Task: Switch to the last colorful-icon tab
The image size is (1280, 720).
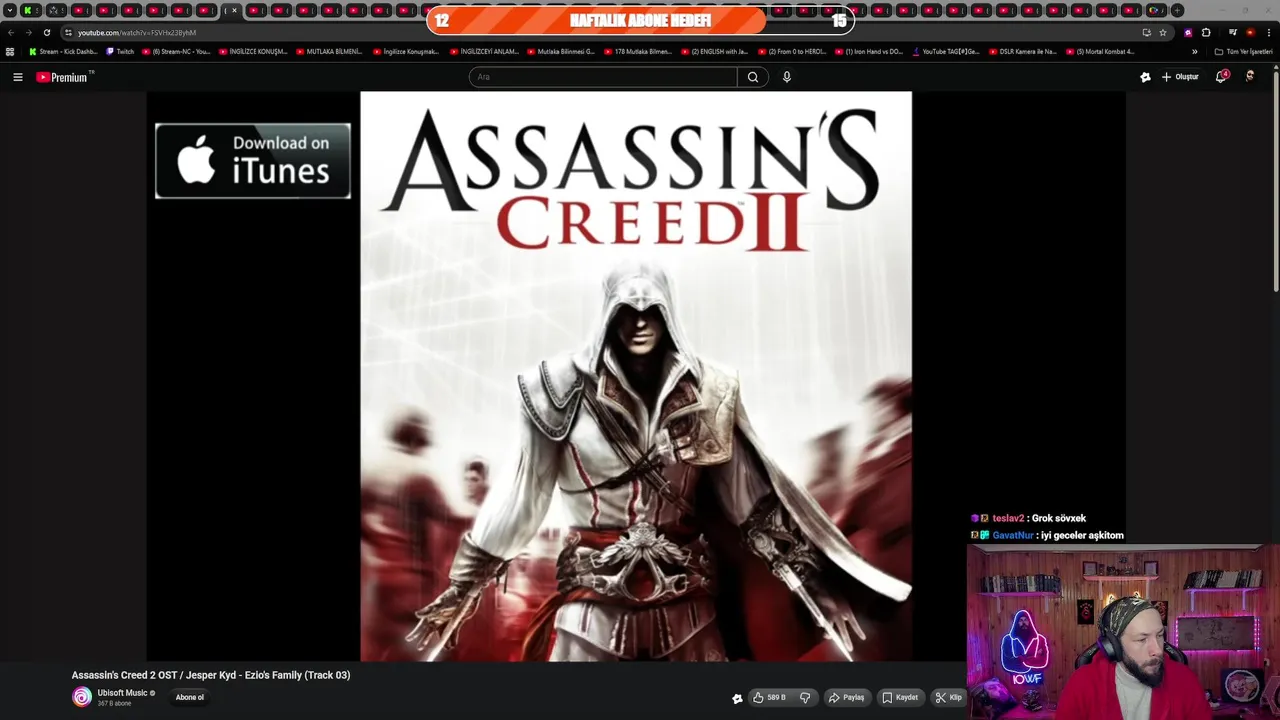Action: tap(1155, 10)
